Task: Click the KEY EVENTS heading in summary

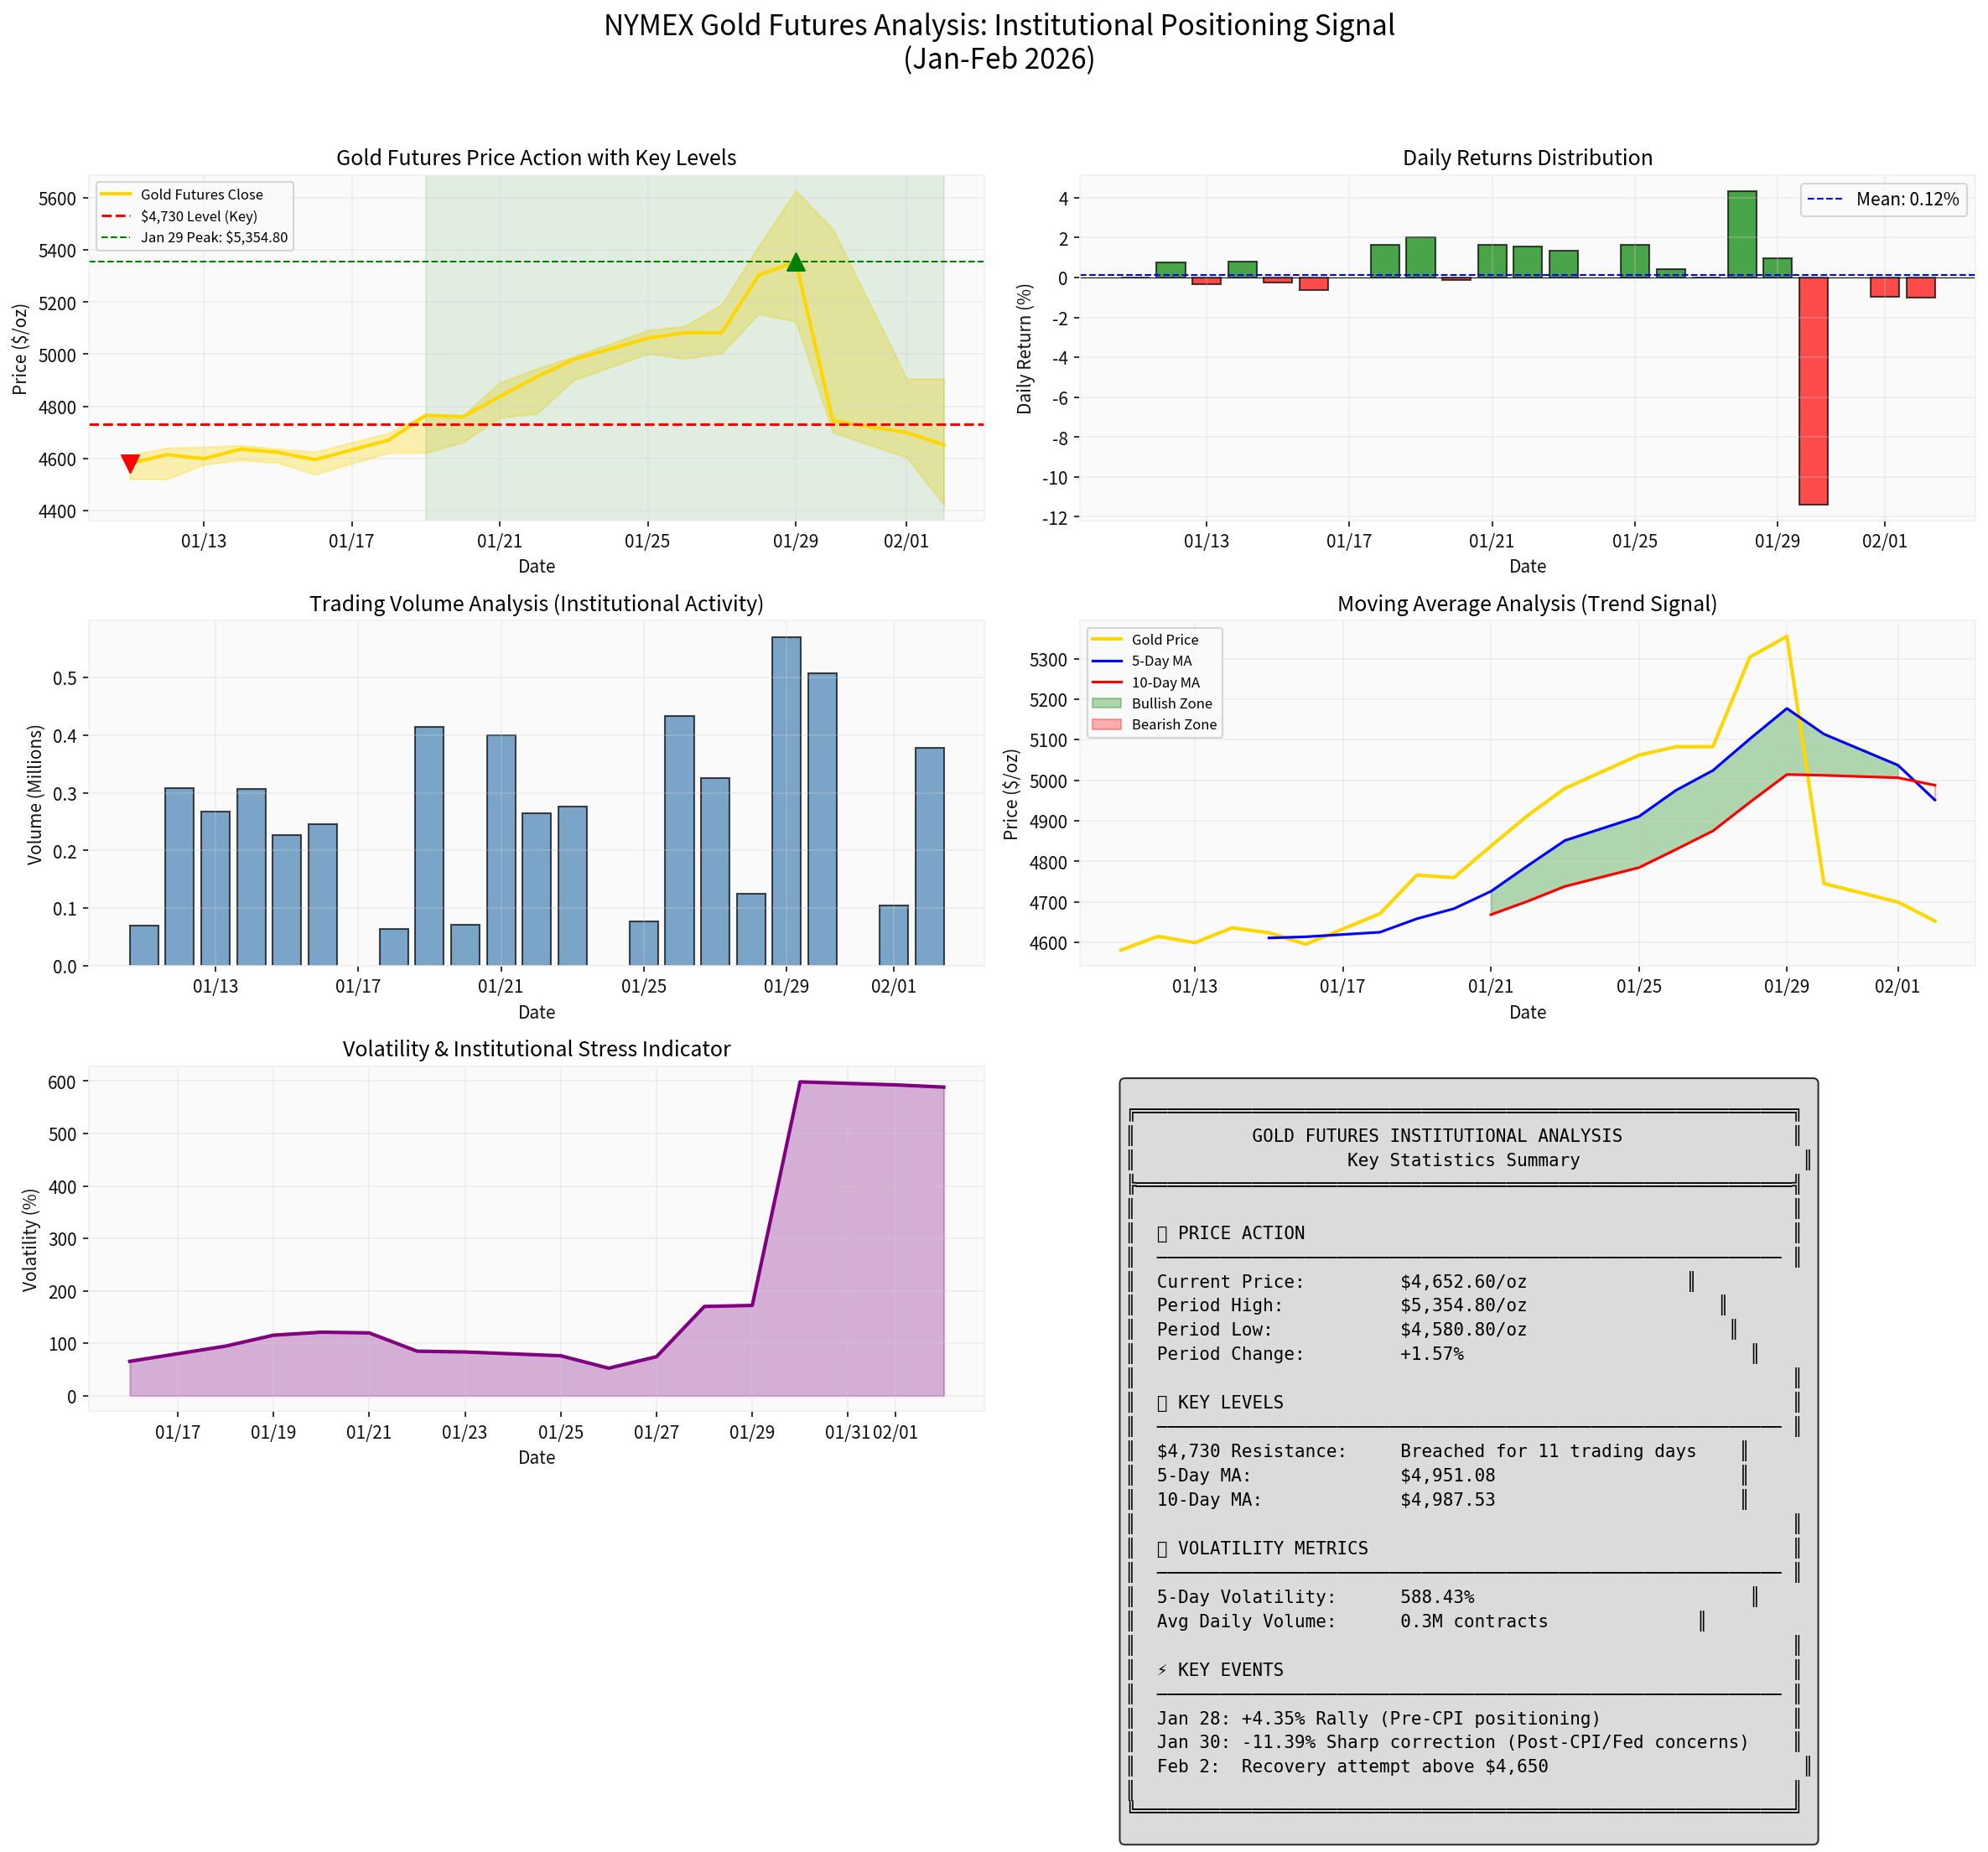Action: [x=1230, y=1670]
